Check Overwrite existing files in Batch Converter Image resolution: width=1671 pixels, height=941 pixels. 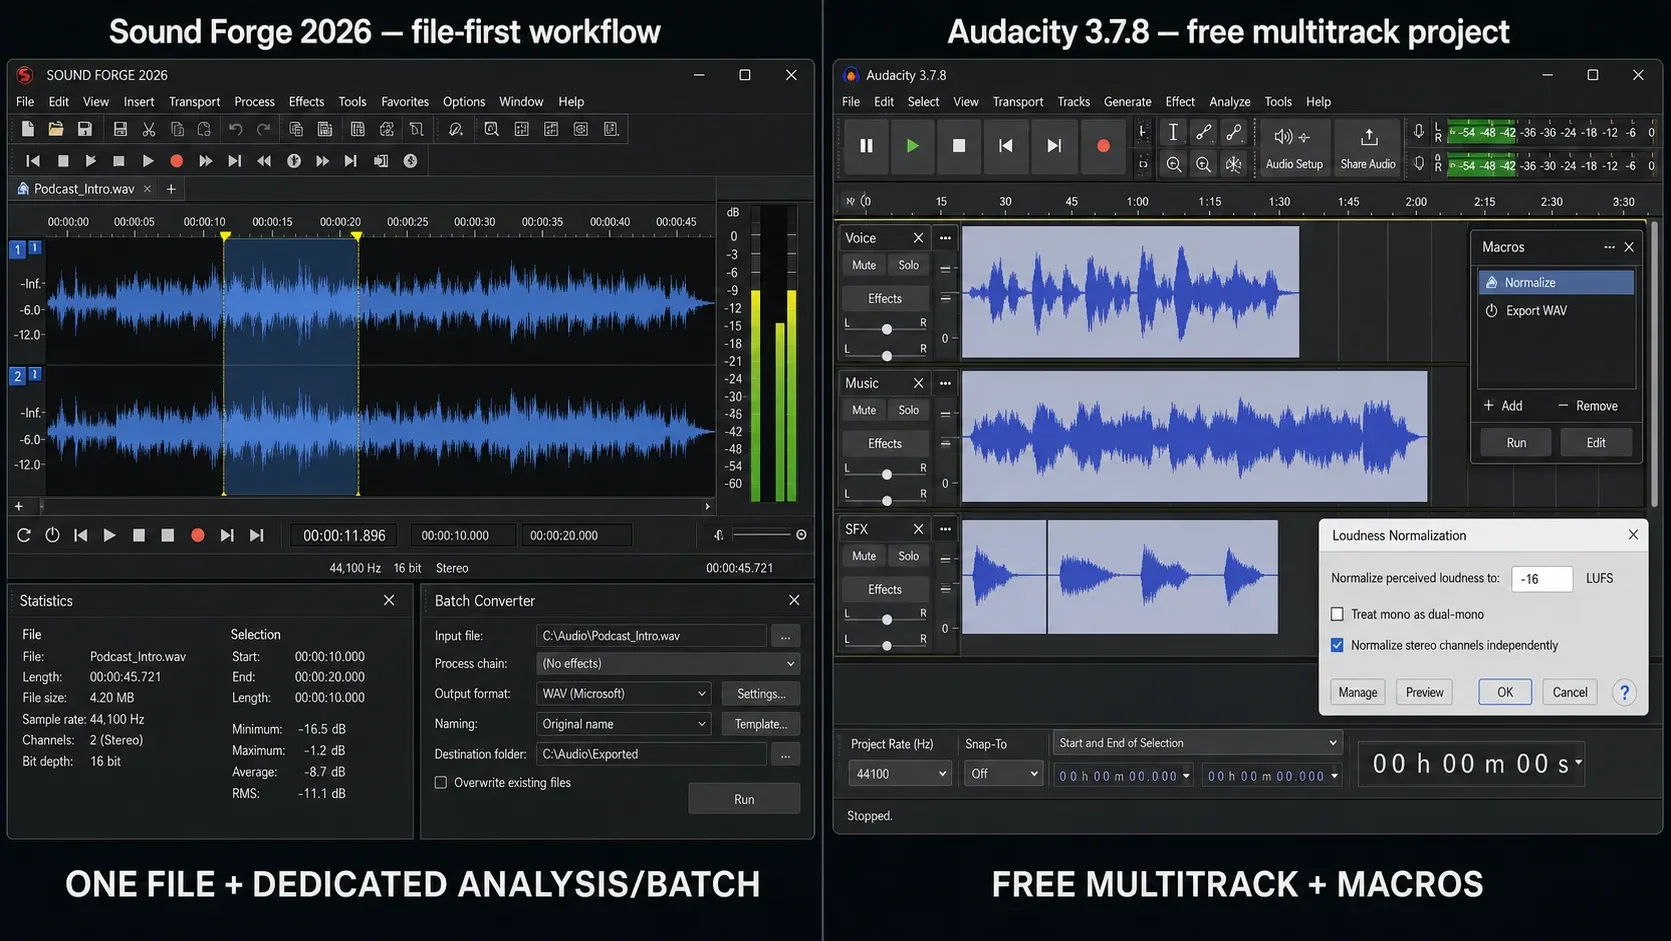(x=441, y=783)
